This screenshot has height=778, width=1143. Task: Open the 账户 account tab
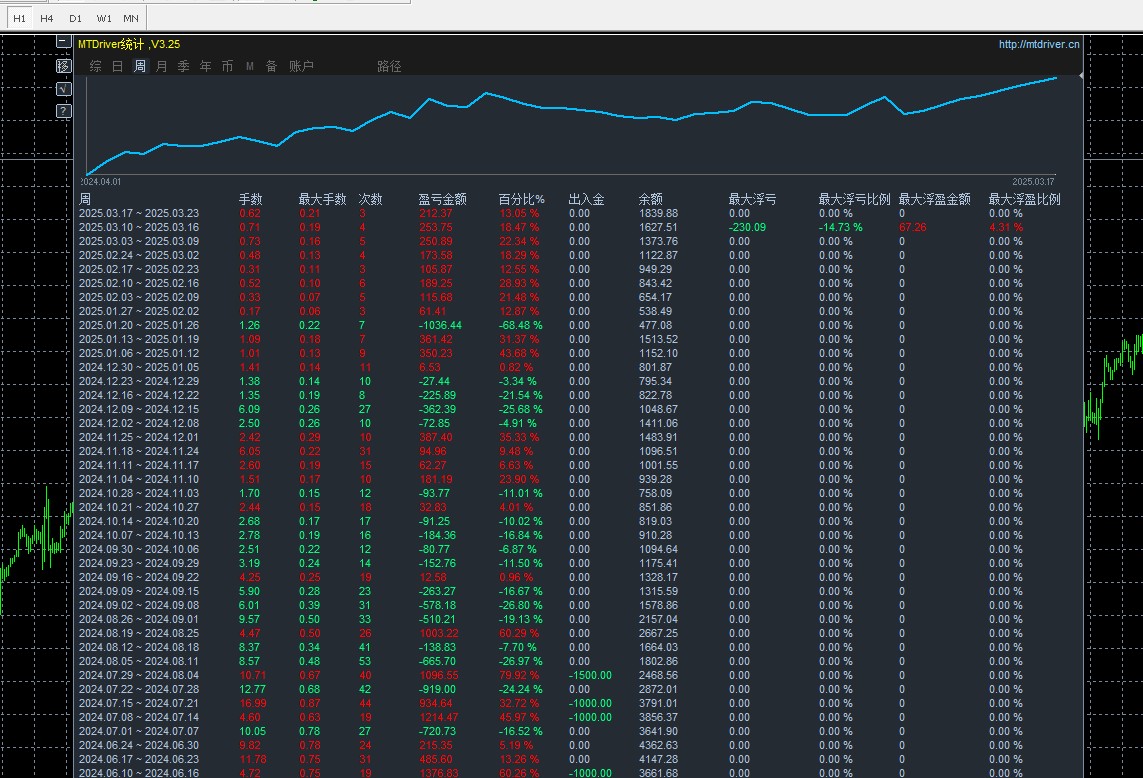click(x=301, y=66)
